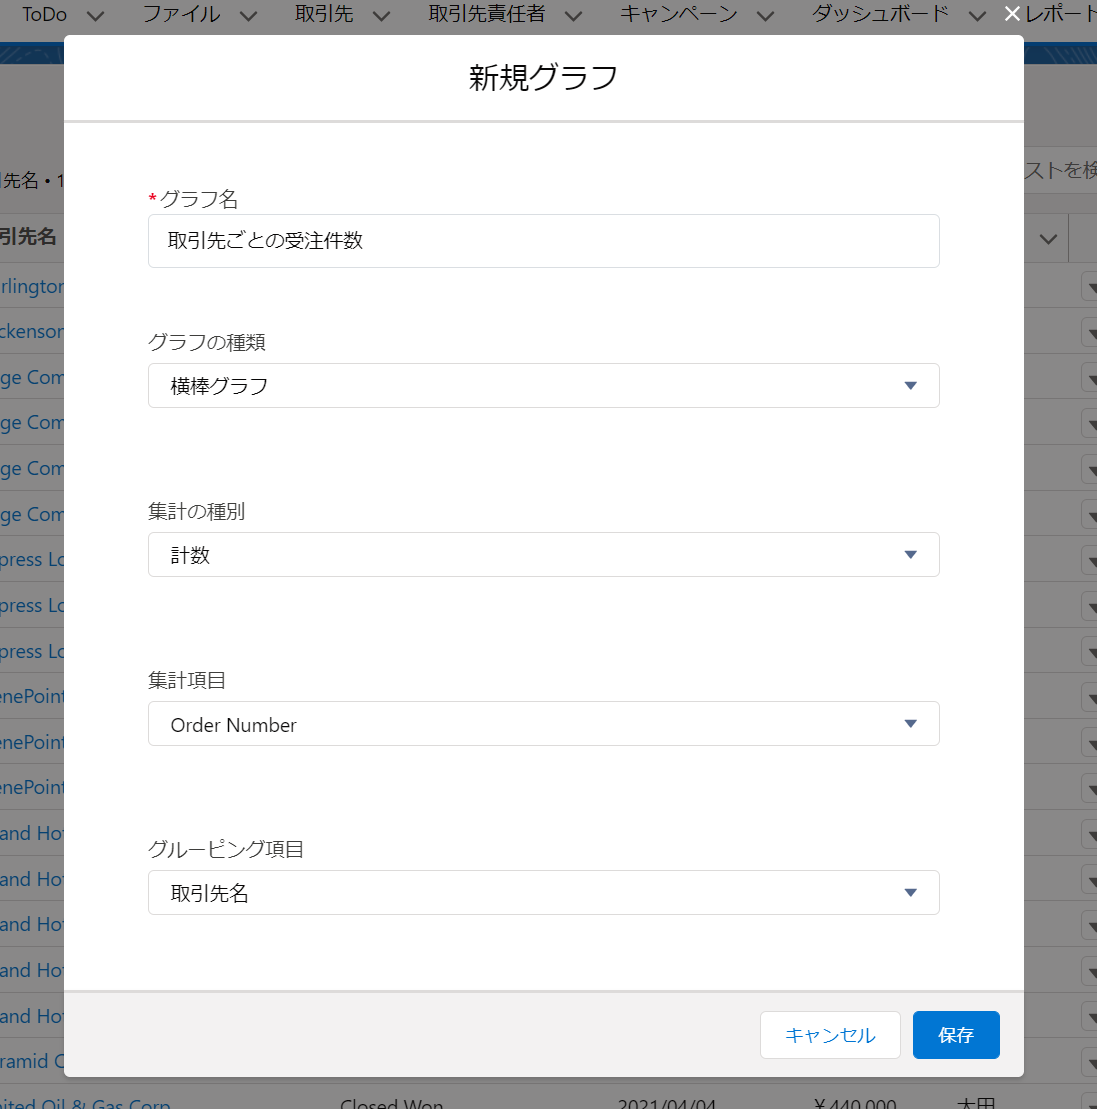Viewport: 1097px width, 1109px height.
Task: Open the グルーピング項目 dropdown
Action: coord(543,892)
